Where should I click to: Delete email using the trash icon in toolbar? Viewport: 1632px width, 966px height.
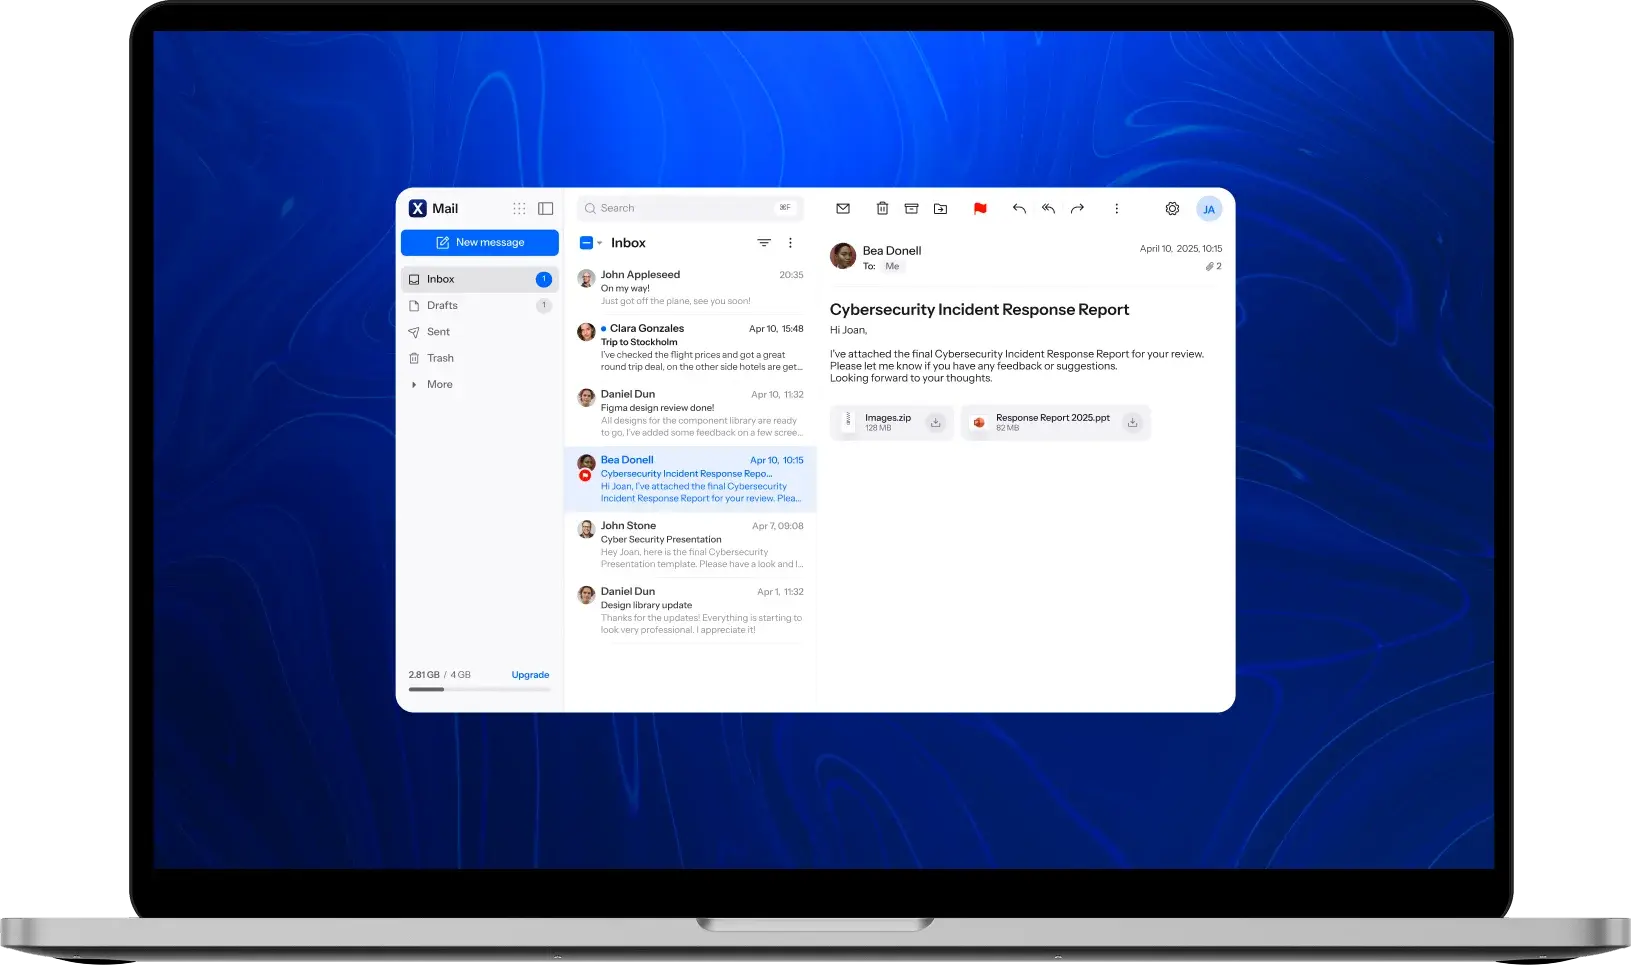[882, 208]
